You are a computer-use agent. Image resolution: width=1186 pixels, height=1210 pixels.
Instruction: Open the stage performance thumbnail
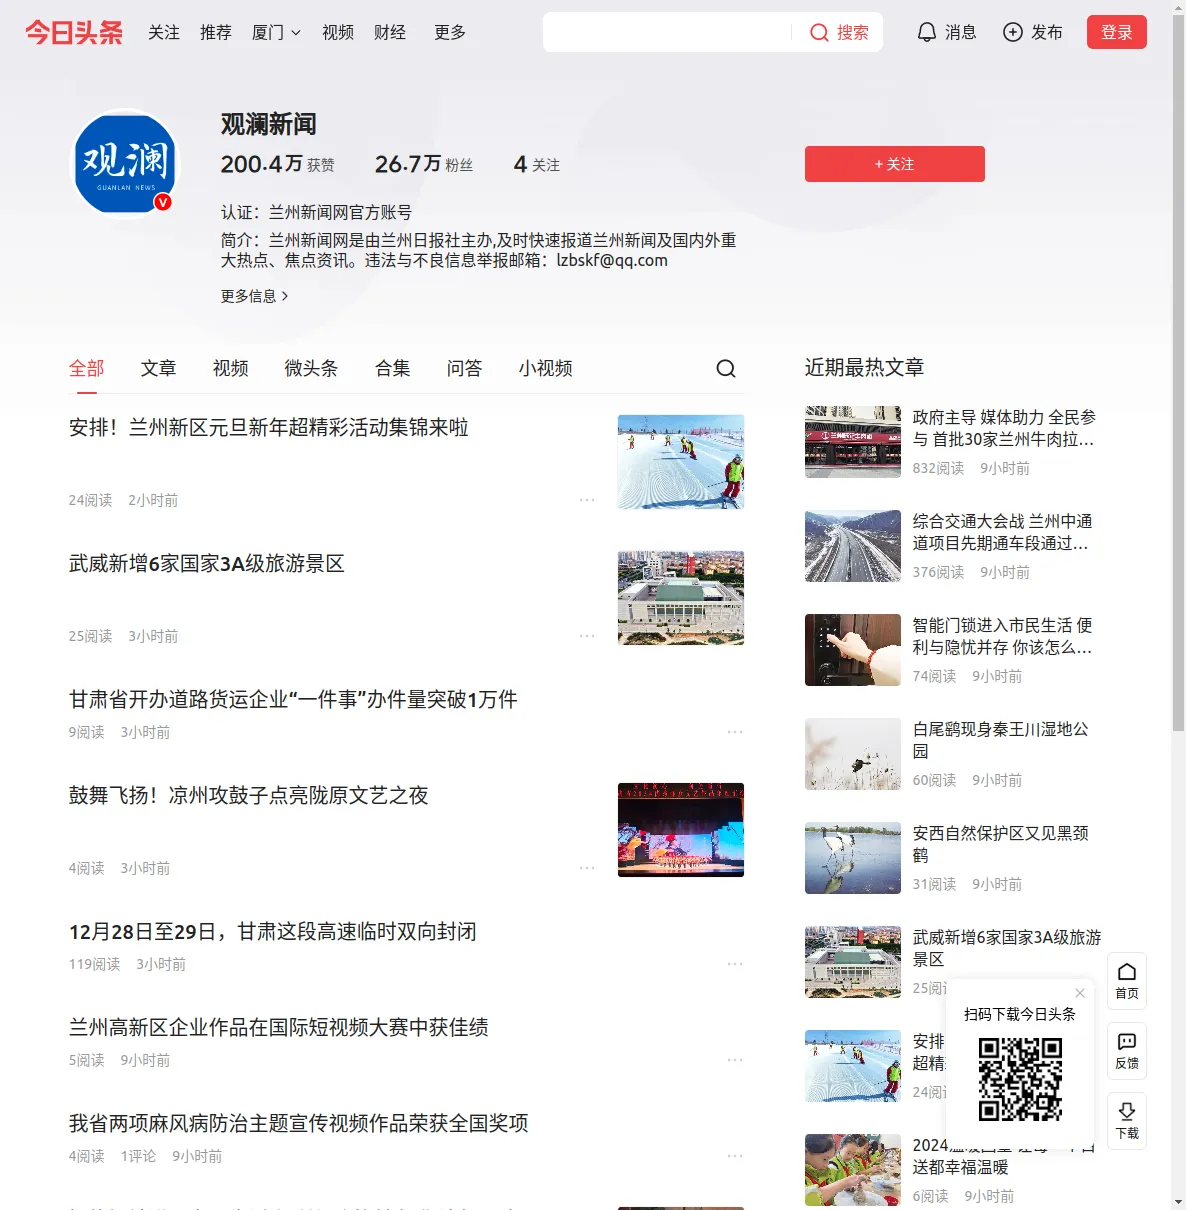click(x=681, y=830)
